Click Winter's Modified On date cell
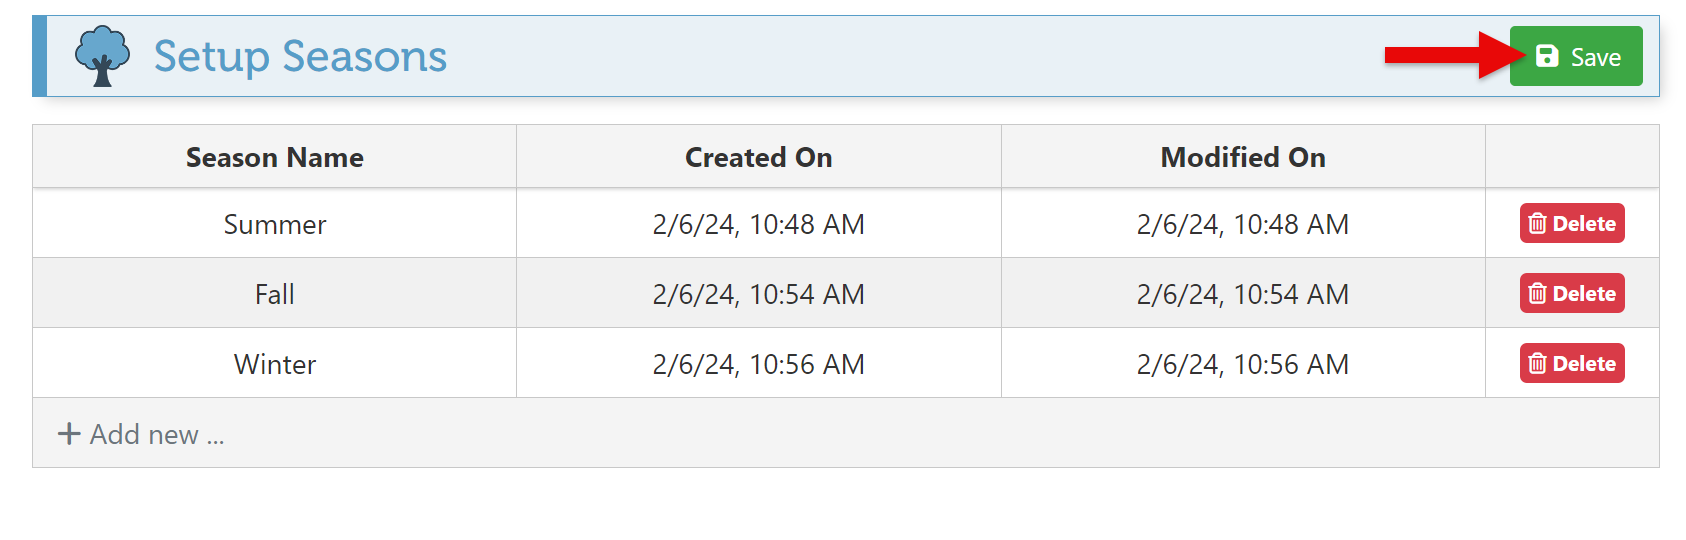 [1243, 365]
